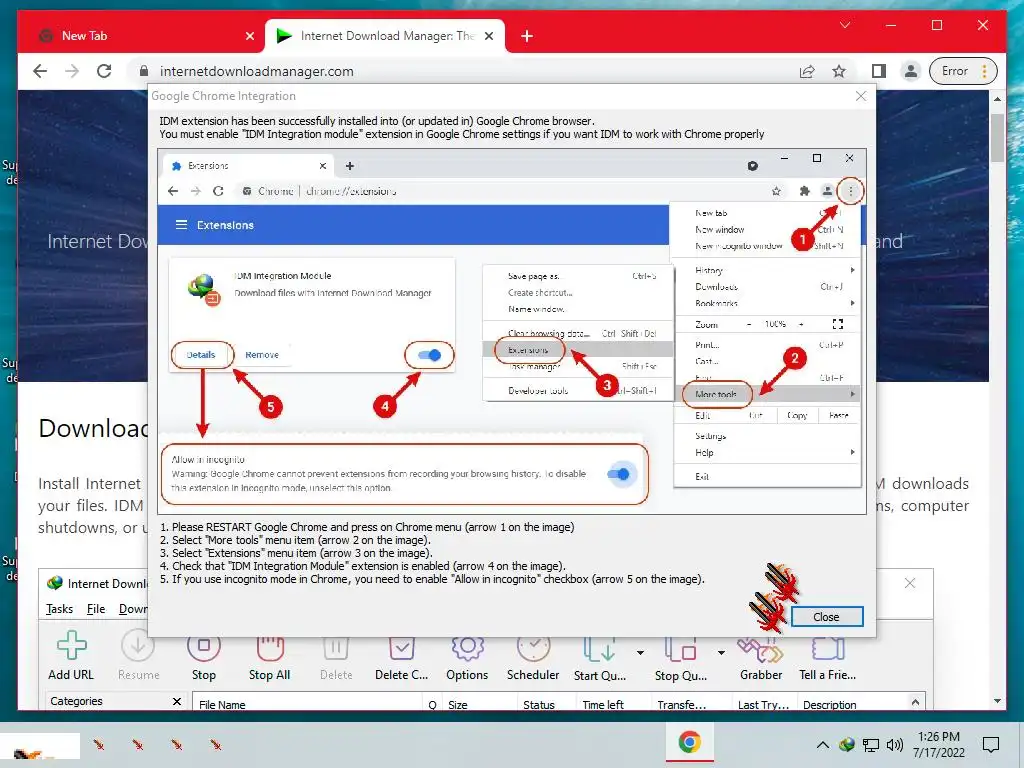Click the File Name column header
The width and height of the screenshot is (1024, 768).
[x=308, y=704]
